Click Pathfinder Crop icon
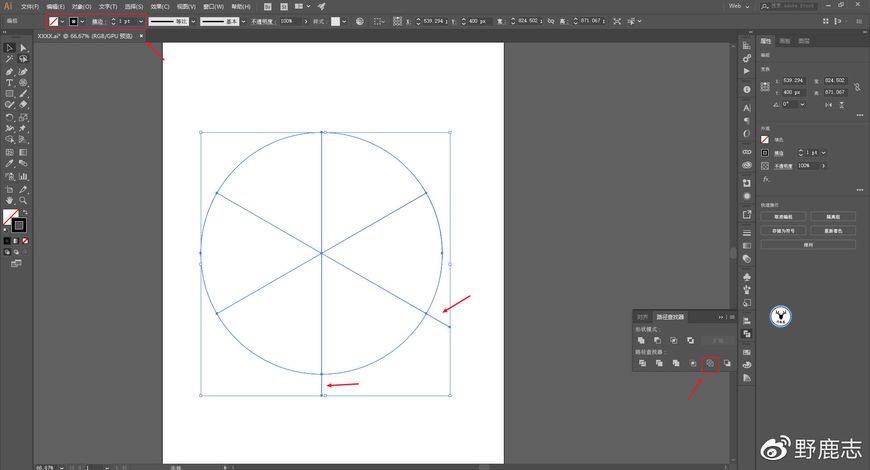Viewport: 870px width, 470px height. [x=693, y=363]
